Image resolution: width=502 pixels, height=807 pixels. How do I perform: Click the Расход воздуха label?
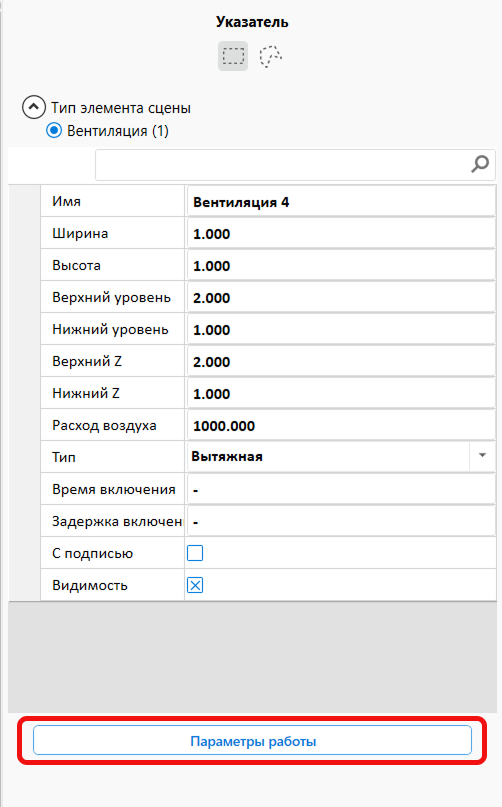tap(104, 426)
